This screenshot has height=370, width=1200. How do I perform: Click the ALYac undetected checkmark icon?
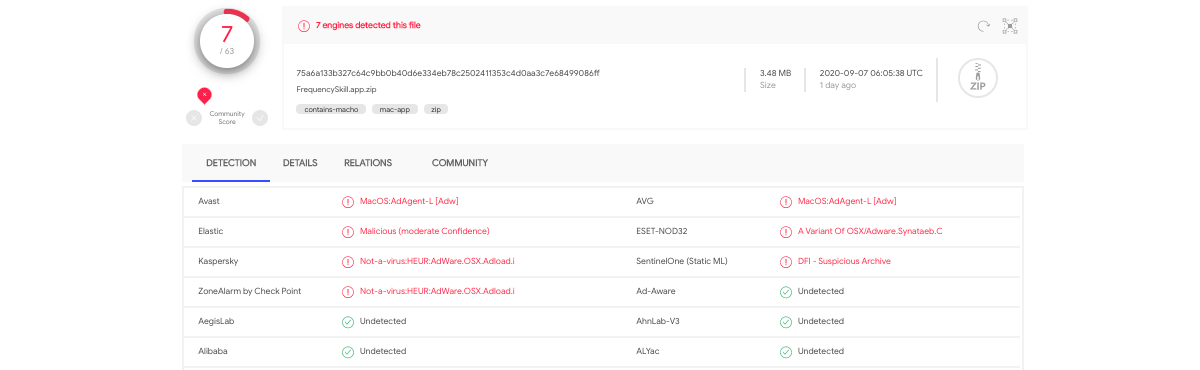pos(786,351)
